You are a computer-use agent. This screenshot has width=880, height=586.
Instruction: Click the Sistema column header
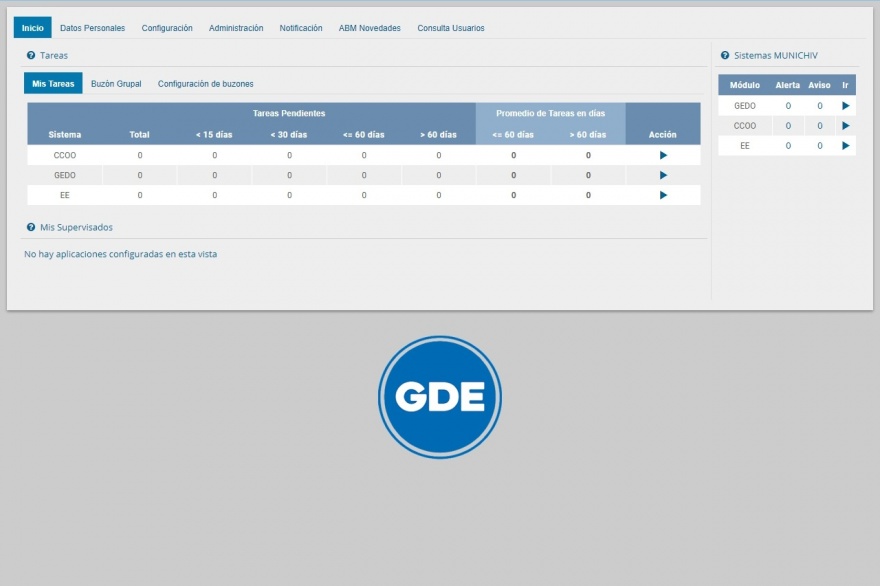pos(65,135)
